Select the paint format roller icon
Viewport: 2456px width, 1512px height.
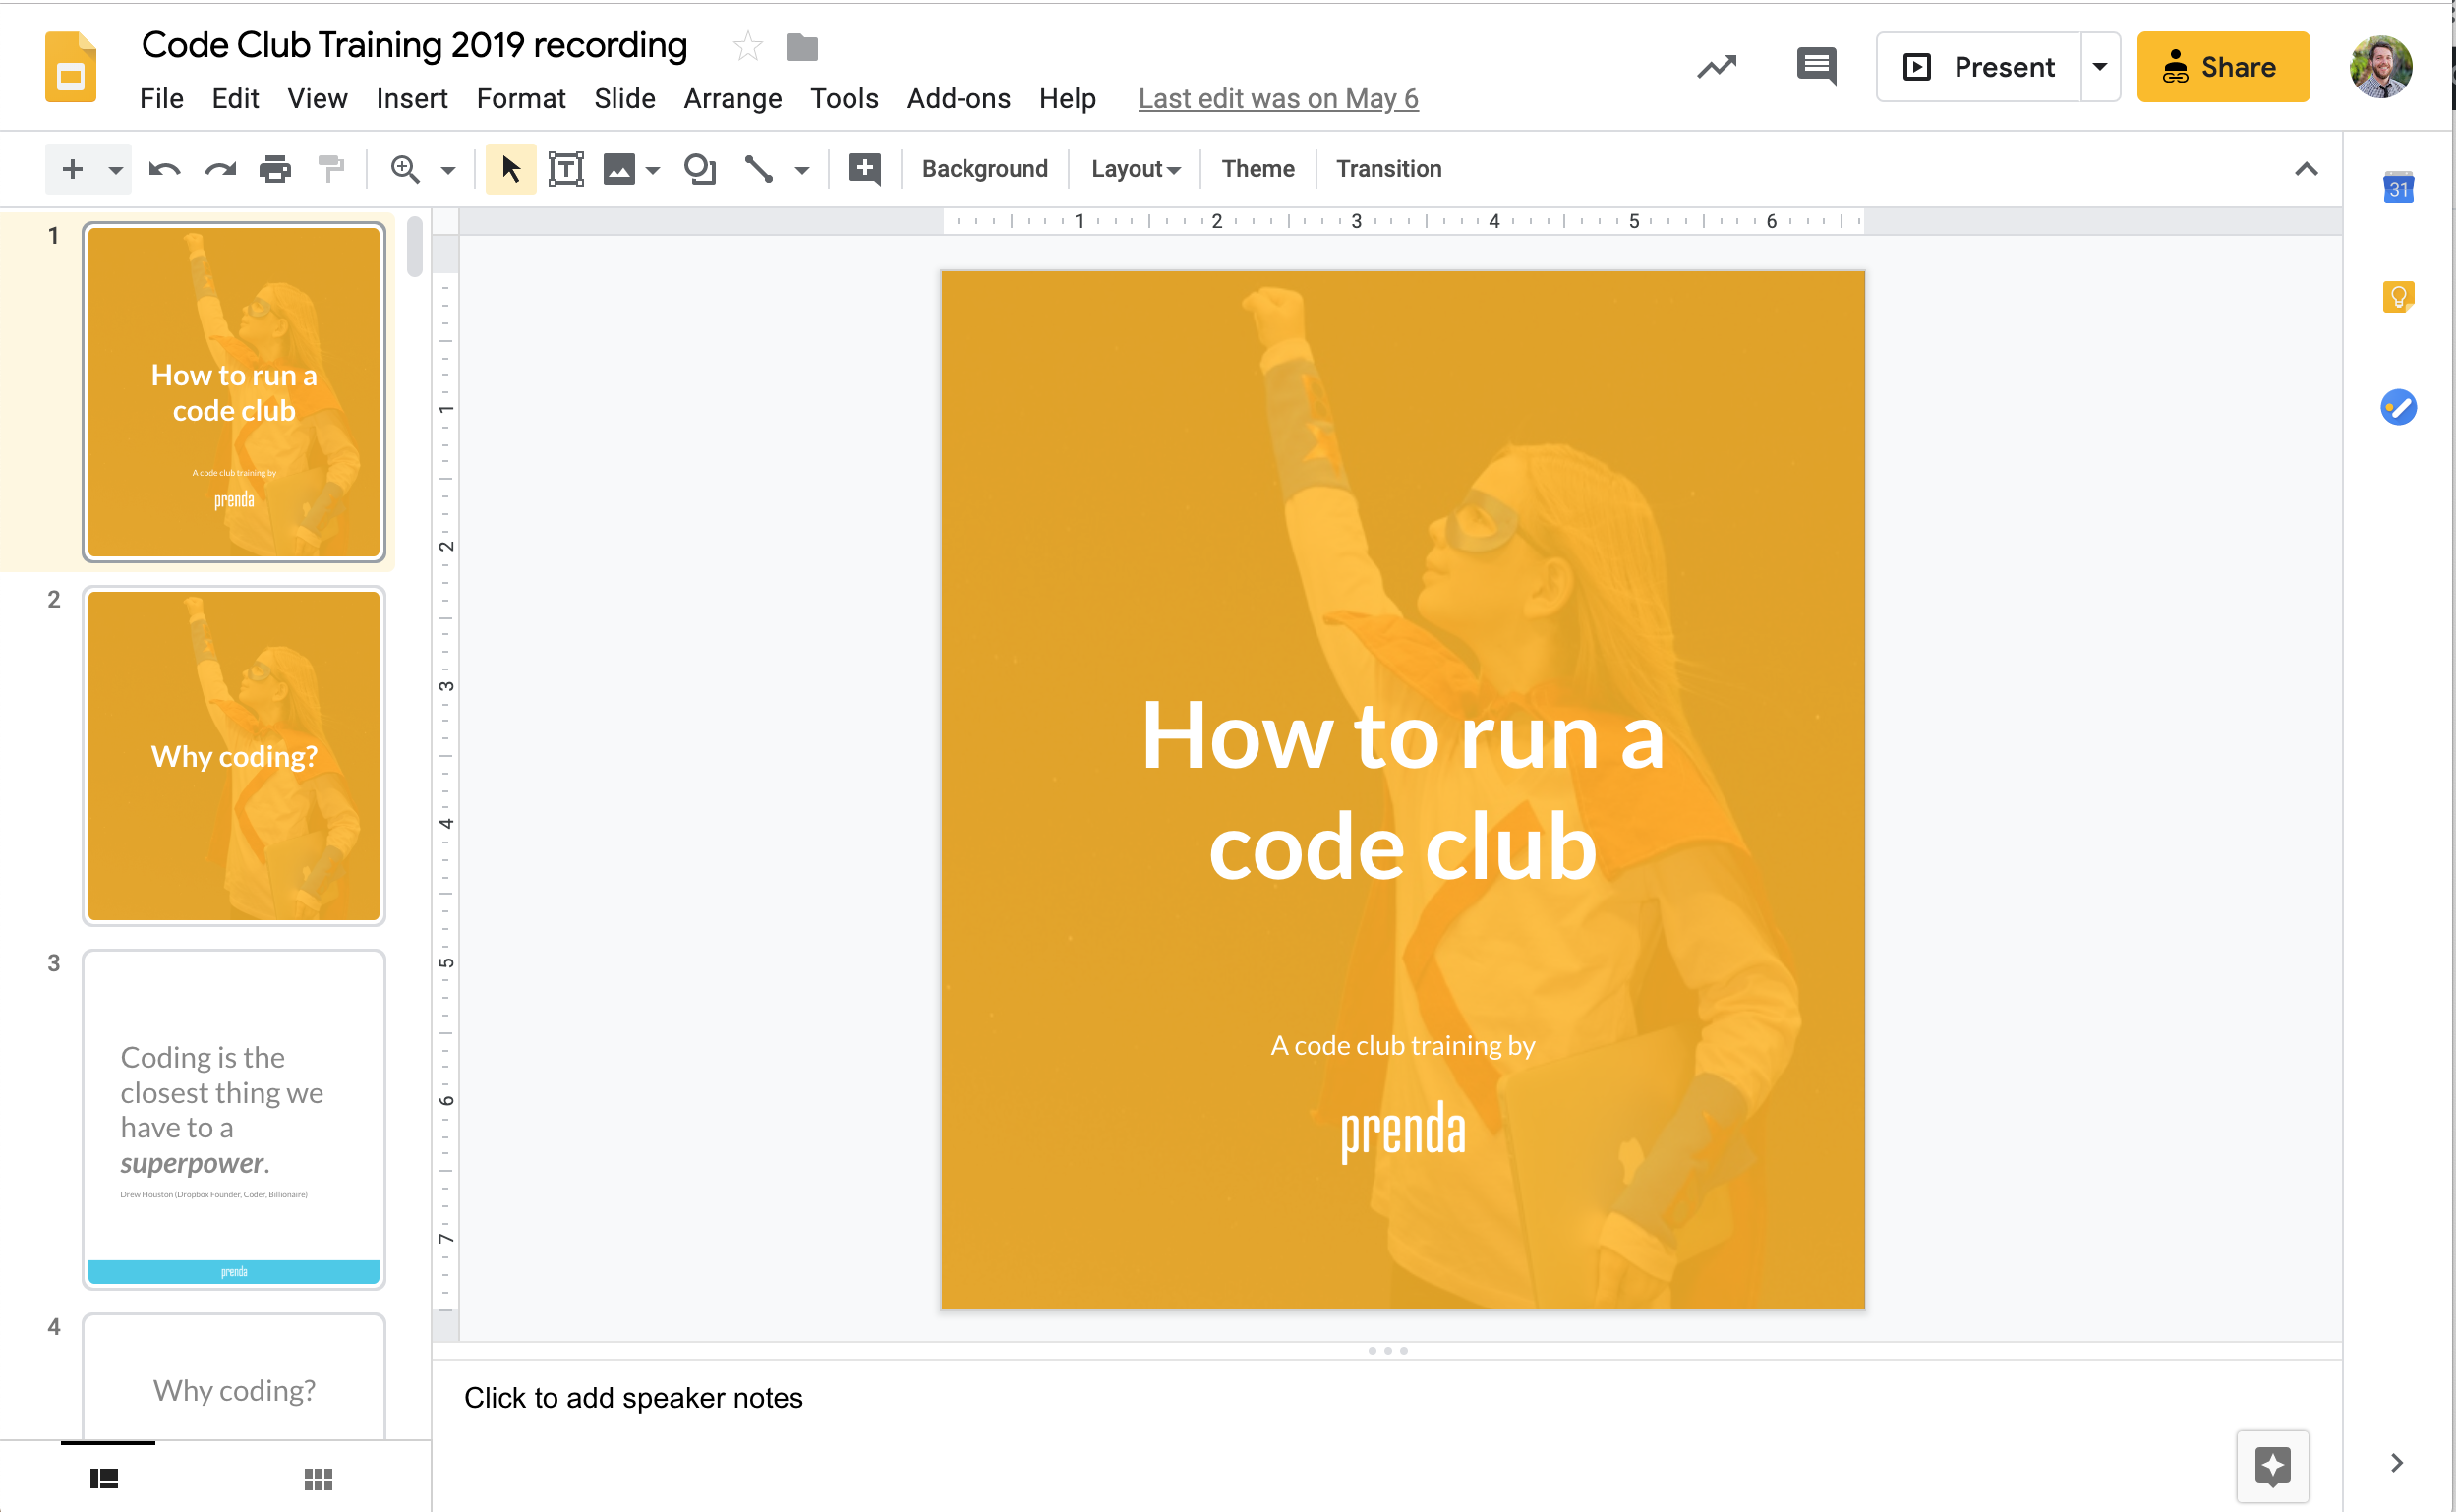pyautogui.click(x=330, y=169)
